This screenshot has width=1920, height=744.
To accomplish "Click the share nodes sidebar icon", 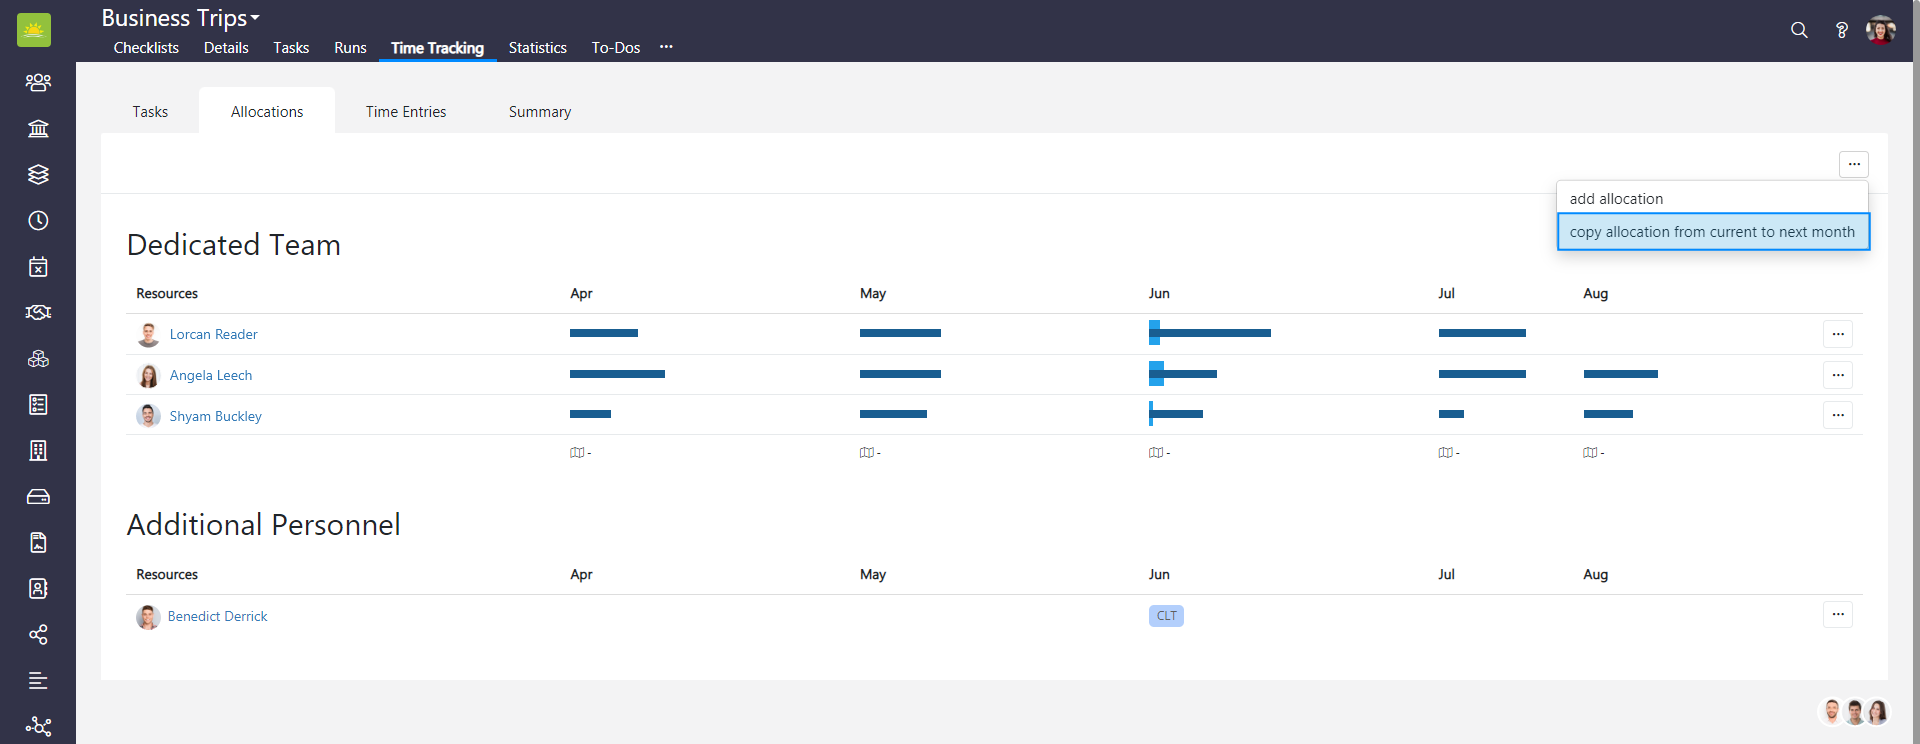I will point(38,634).
